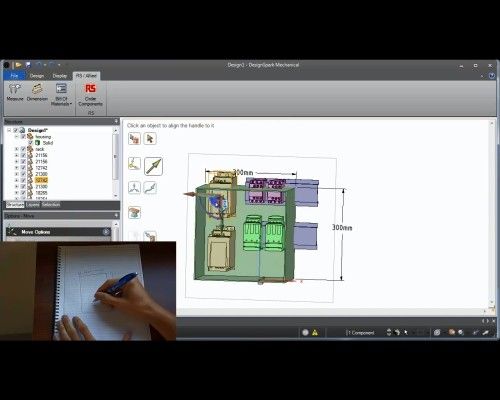Collapse the housing tree node
This screenshot has width=500, height=400.
point(16,137)
